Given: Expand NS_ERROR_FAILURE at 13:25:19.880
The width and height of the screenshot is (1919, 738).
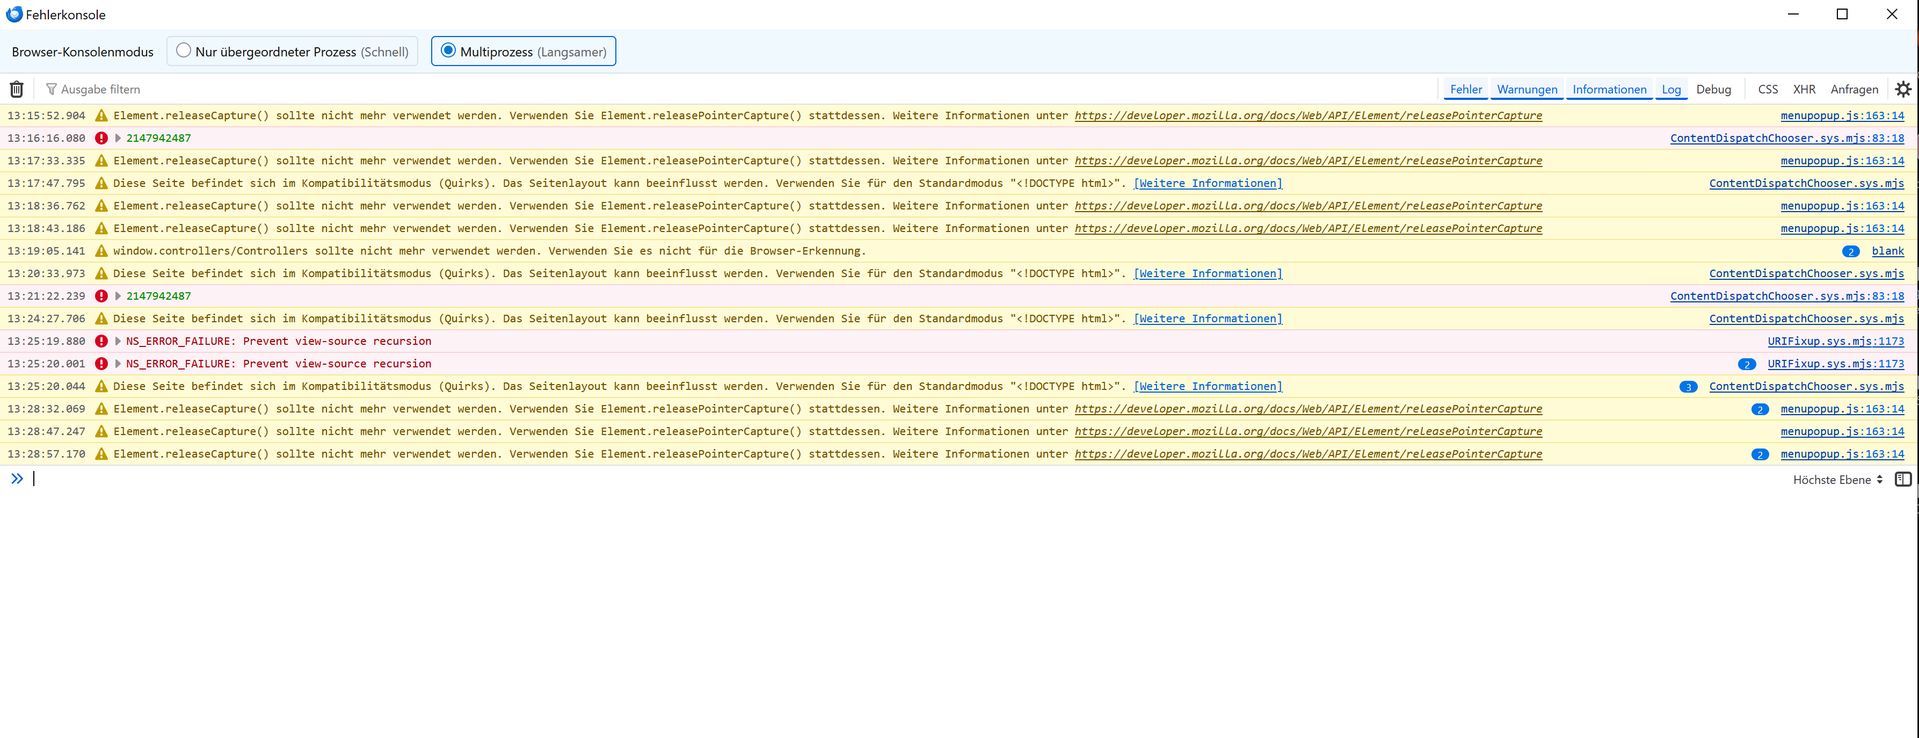Looking at the screenshot, I should tap(118, 341).
